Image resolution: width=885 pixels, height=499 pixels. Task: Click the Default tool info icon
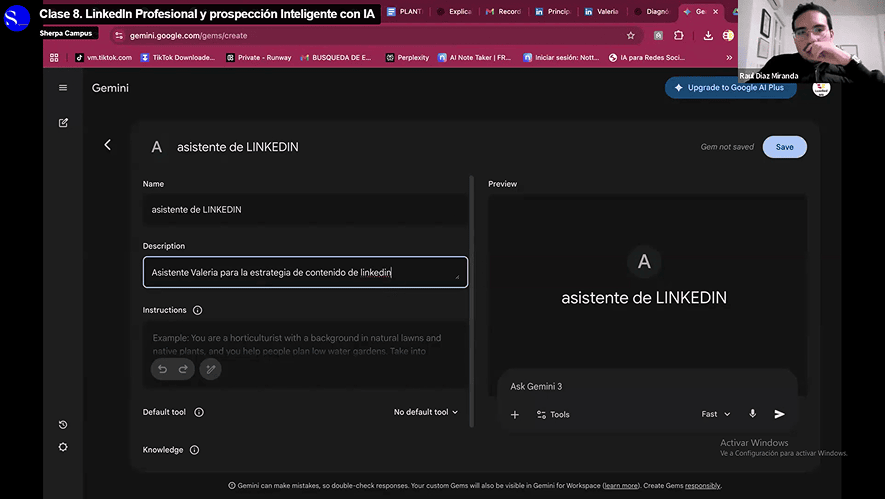click(x=199, y=412)
